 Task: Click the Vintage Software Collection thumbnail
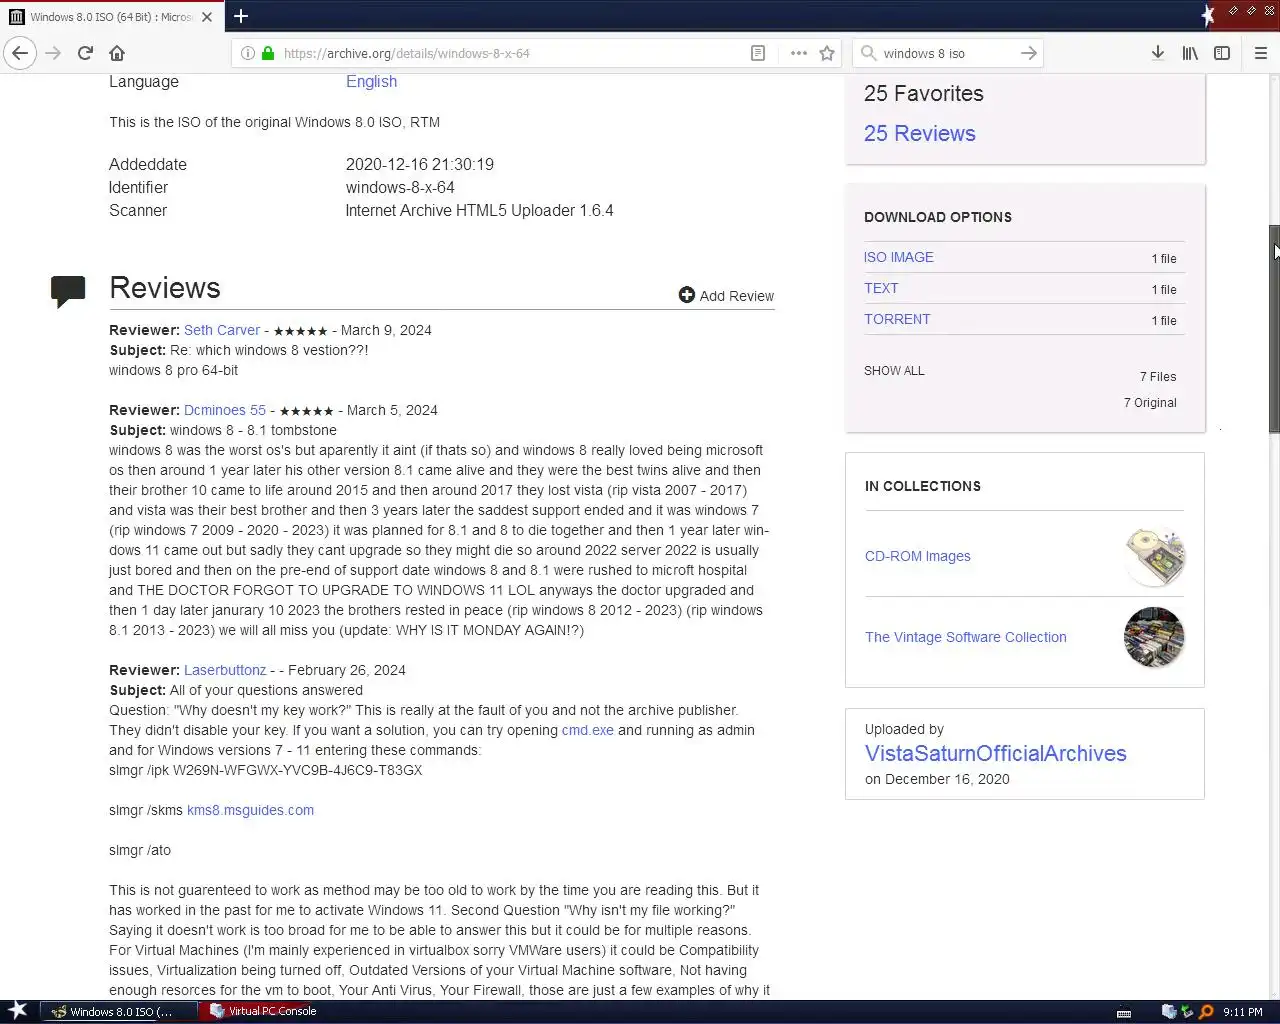[x=1154, y=637]
